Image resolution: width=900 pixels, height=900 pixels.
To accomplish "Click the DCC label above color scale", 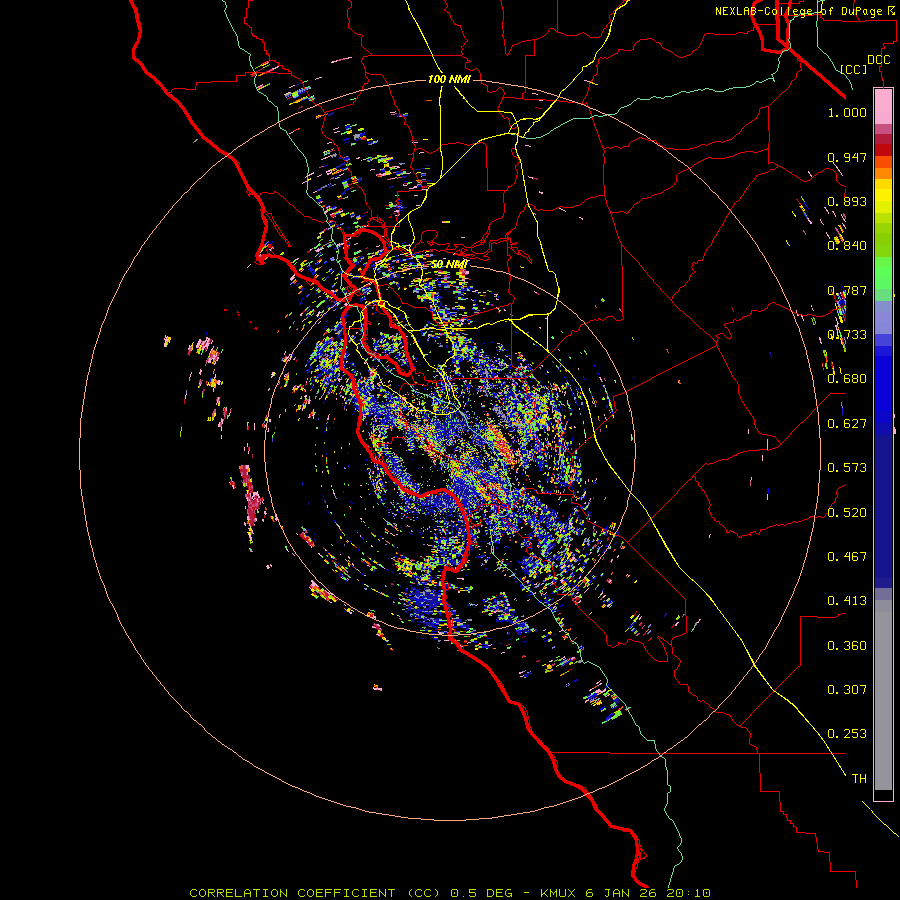I will [x=878, y=60].
